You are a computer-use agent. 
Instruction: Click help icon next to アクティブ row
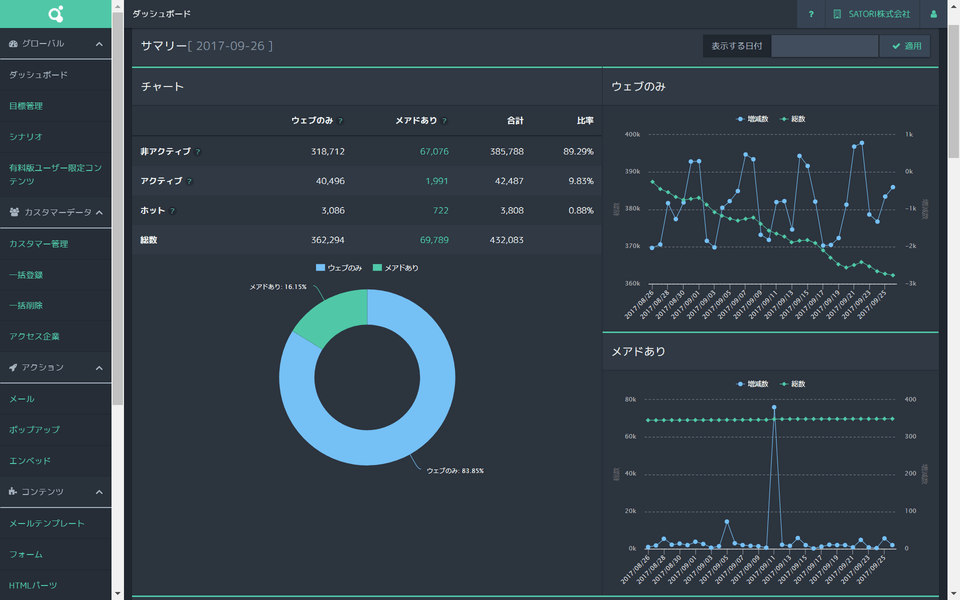pyautogui.click(x=190, y=182)
